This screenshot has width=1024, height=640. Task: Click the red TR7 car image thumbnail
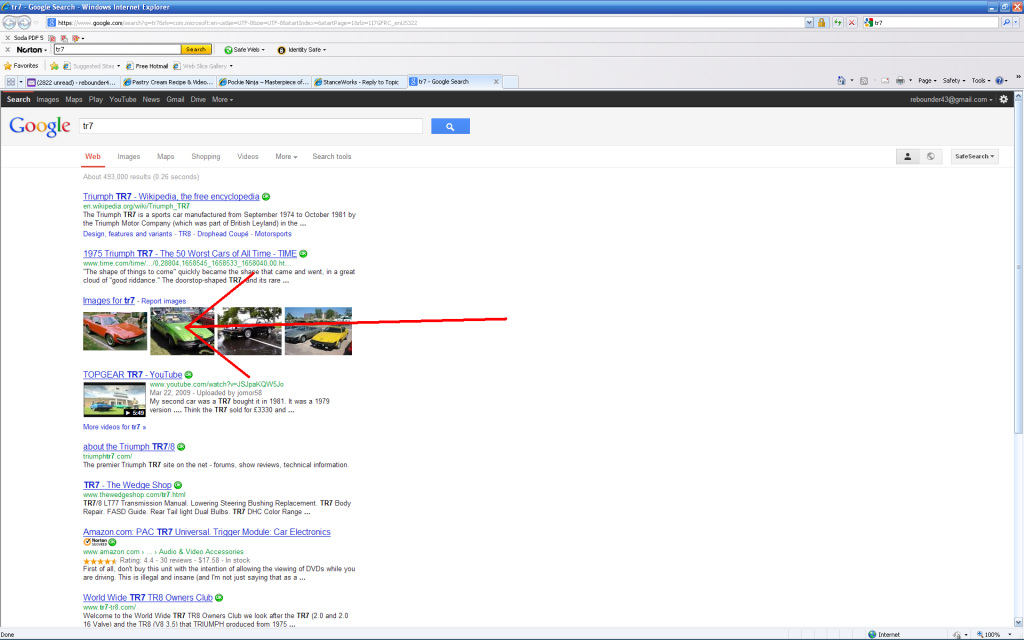click(x=115, y=331)
